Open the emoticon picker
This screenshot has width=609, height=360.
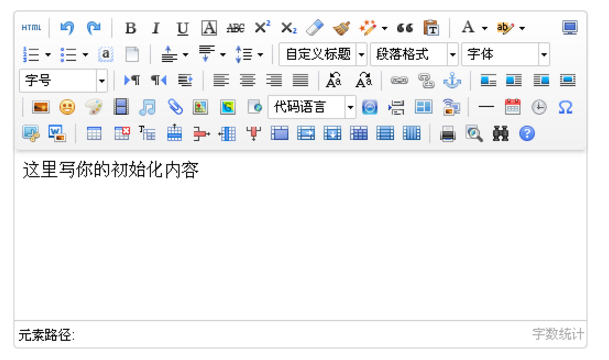[67, 107]
